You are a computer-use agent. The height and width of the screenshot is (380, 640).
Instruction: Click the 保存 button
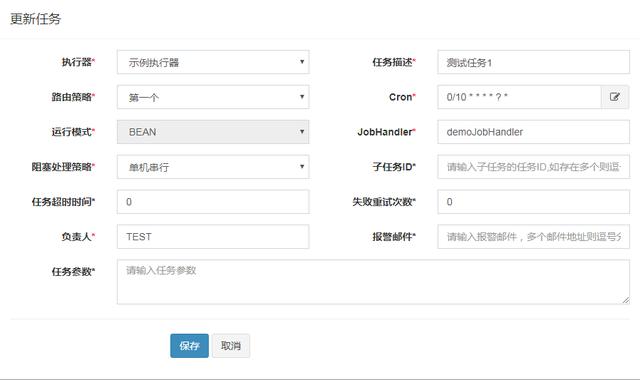click(189, 346)
